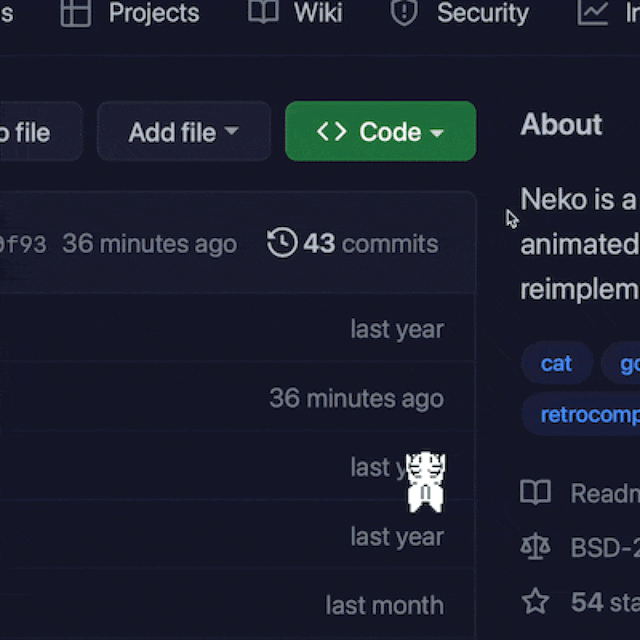Select the cat topic tag
Screen dimensions: 640x640
[556, 363]
